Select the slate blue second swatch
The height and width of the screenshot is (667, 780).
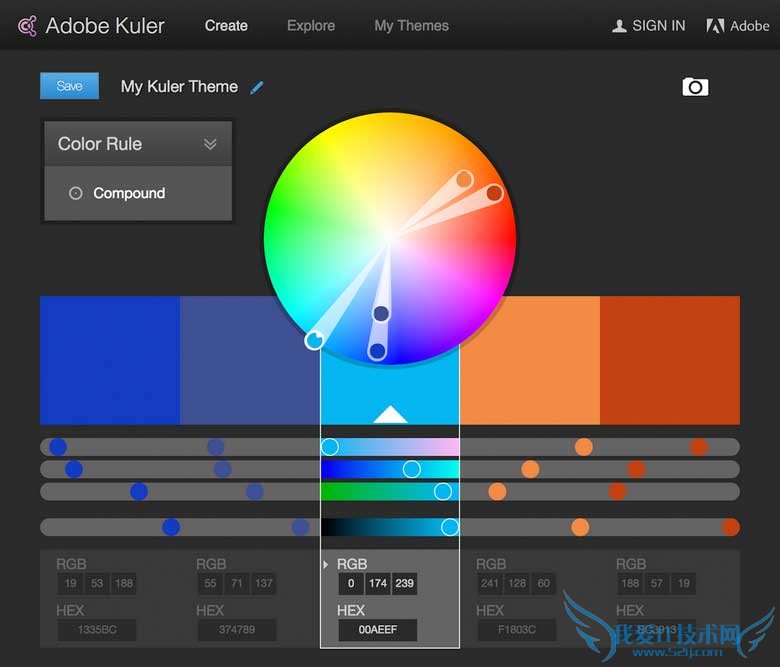tap(249, 360)
